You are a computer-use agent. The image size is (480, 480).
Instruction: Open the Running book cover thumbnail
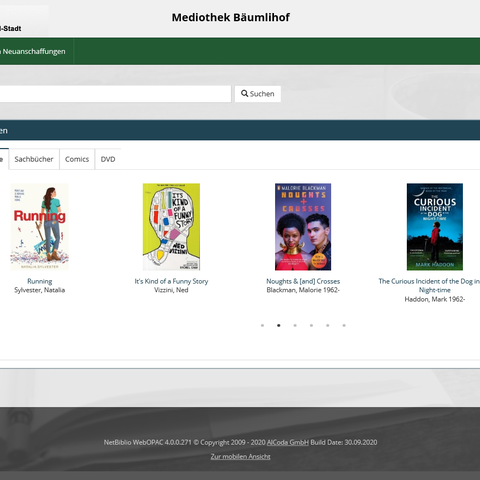(40, 227)
